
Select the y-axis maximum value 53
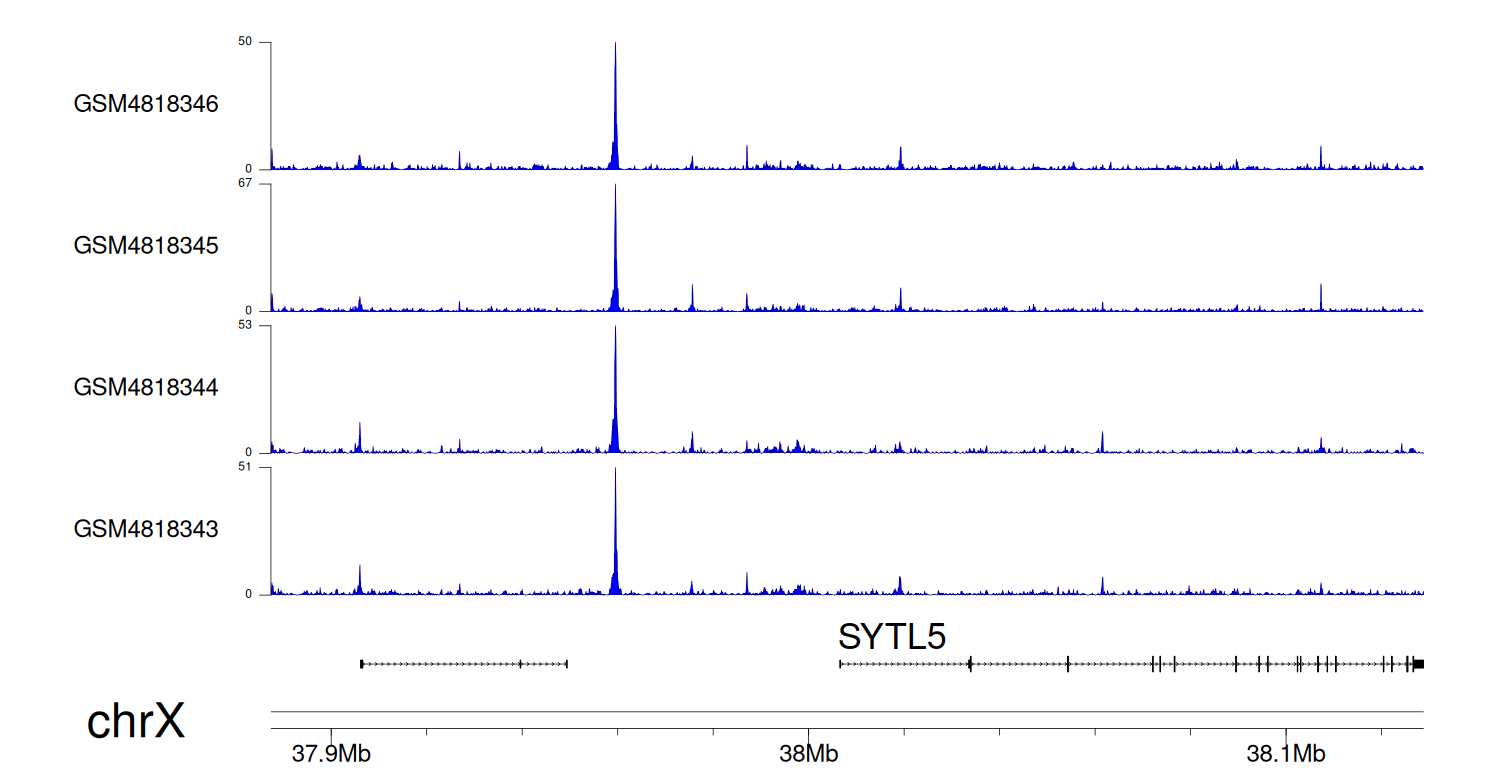point(245,325)
